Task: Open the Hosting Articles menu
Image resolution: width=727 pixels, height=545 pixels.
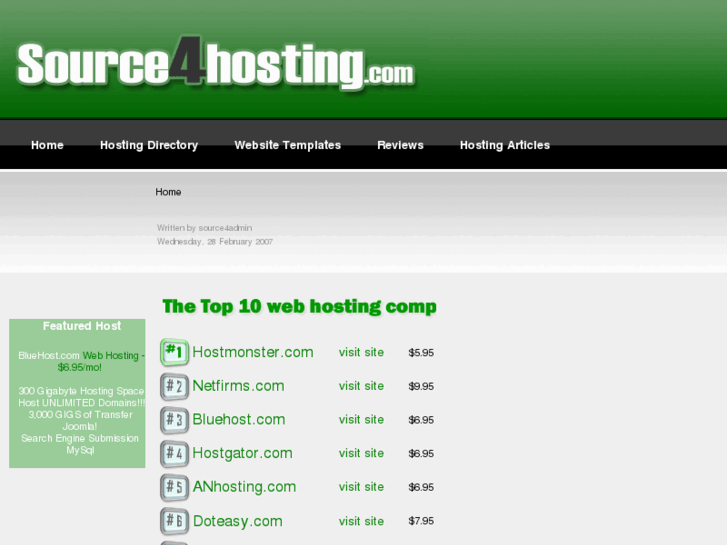Action: coord(504,145)
